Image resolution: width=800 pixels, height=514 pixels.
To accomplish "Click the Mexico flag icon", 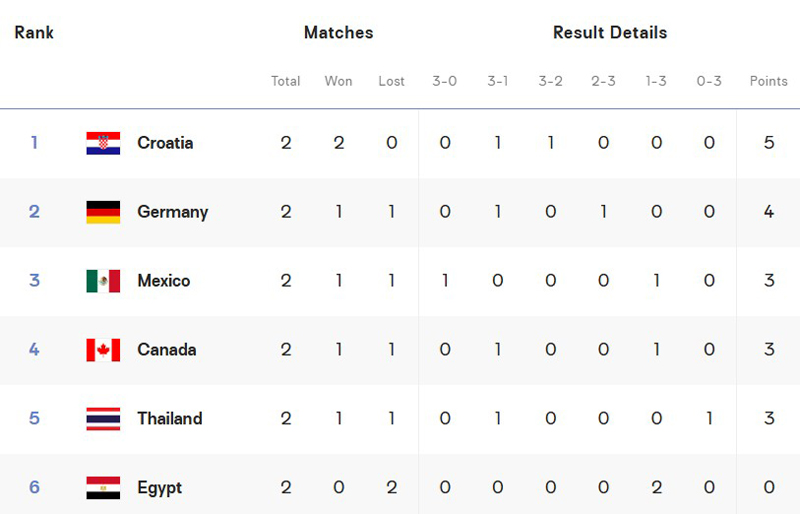I will coord(103,281).
